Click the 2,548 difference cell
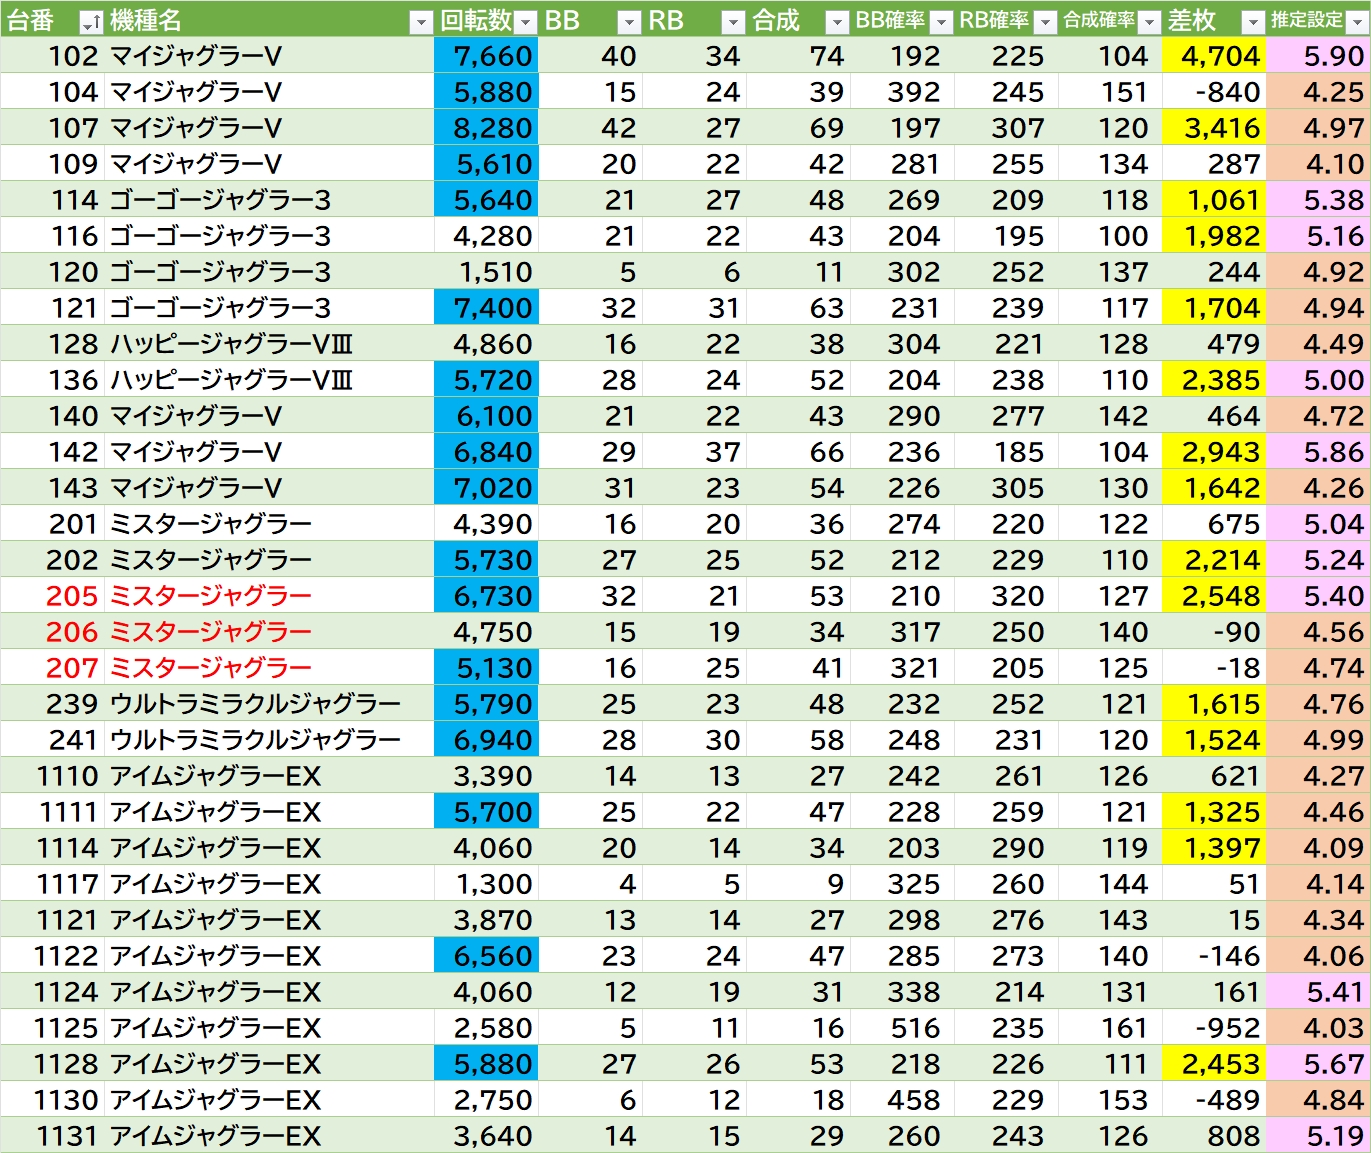The width and height of the screenshot is (1371, 1153). pos(1214,596)
